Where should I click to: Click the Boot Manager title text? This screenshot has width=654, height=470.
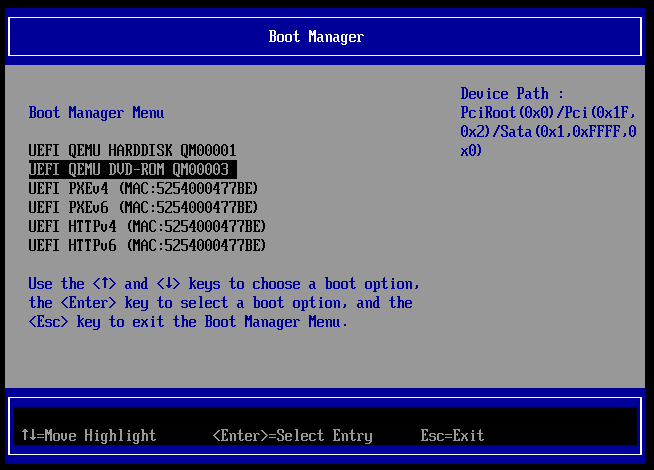click(316, 37)
